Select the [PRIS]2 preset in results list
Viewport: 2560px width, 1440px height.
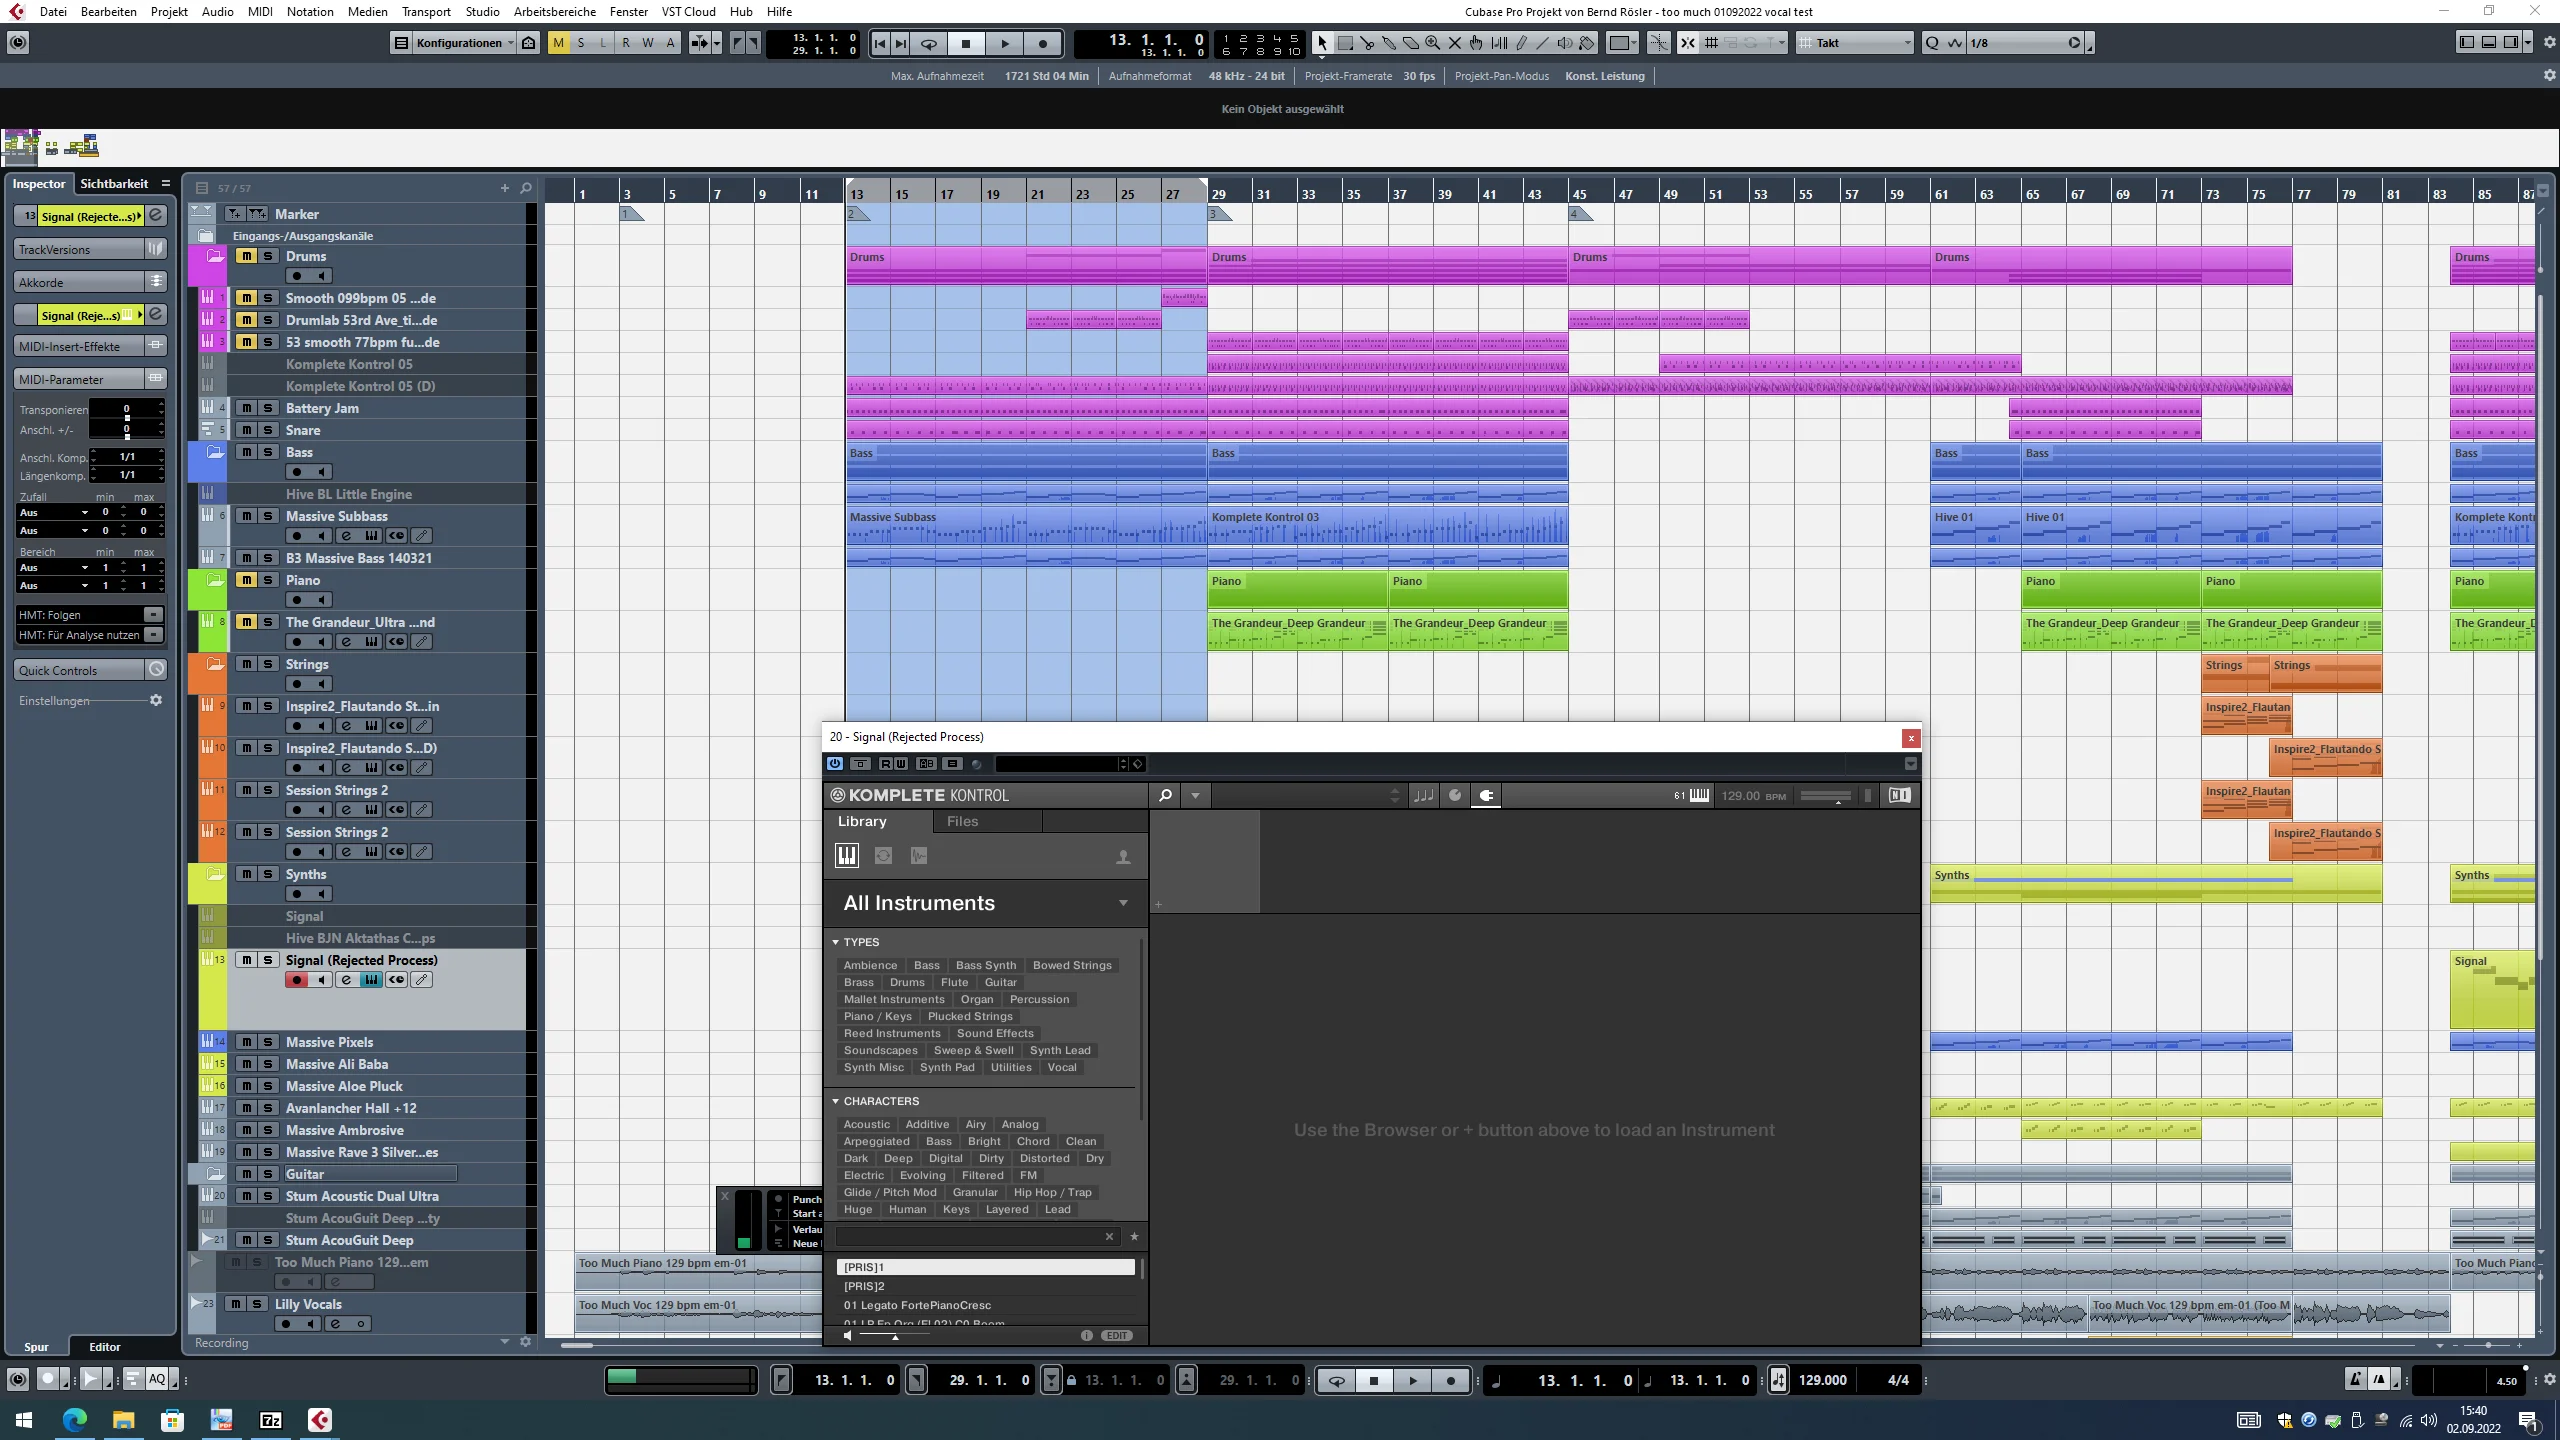click(x=985, y=1286)
